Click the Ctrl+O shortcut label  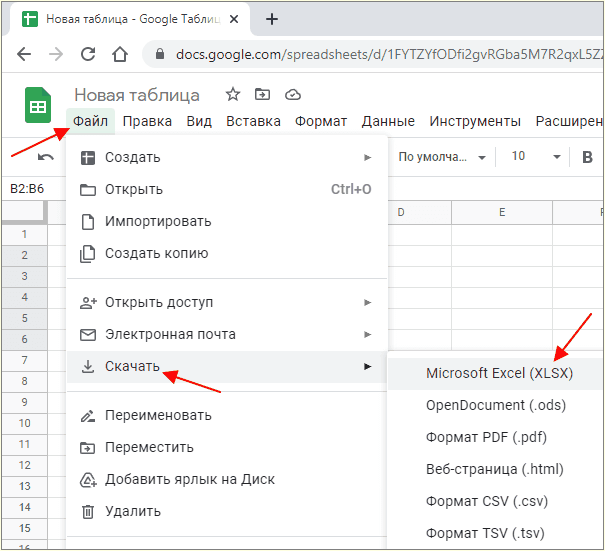click(351, 189)
